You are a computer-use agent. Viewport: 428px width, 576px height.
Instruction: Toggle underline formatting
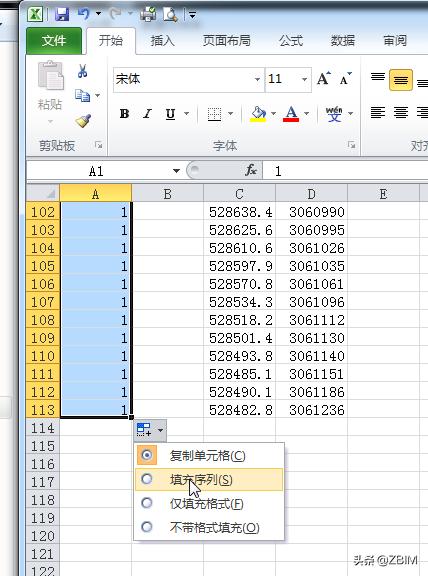170,114
